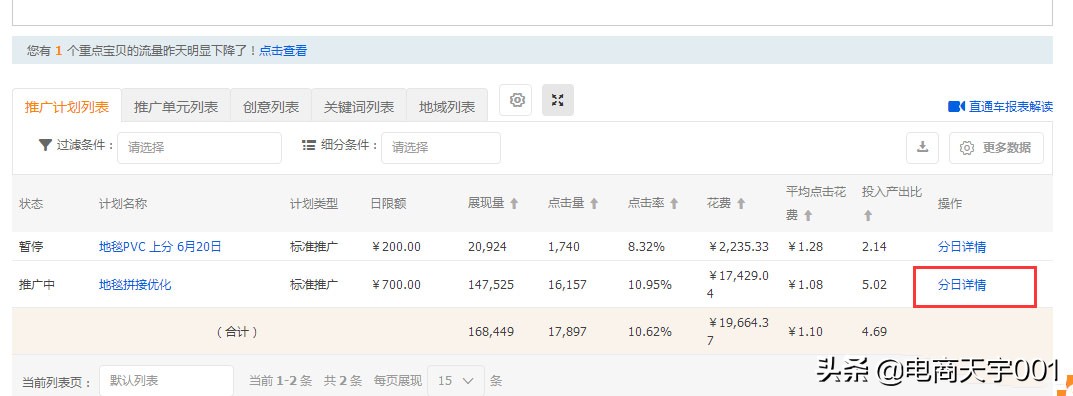Switch to 地域列表 tab
The height and width of the screenshot is (396, 1073).
[447, 107]
